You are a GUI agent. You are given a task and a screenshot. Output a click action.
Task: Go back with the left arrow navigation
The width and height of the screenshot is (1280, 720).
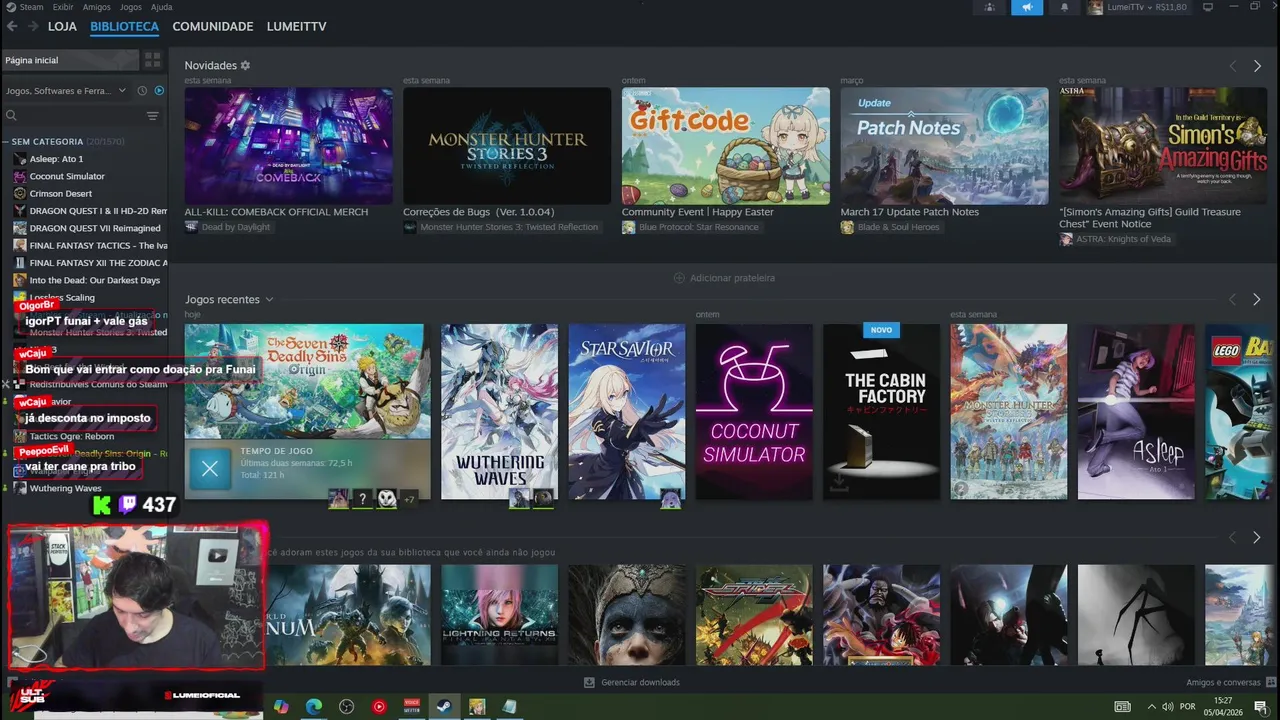[12, 26]
